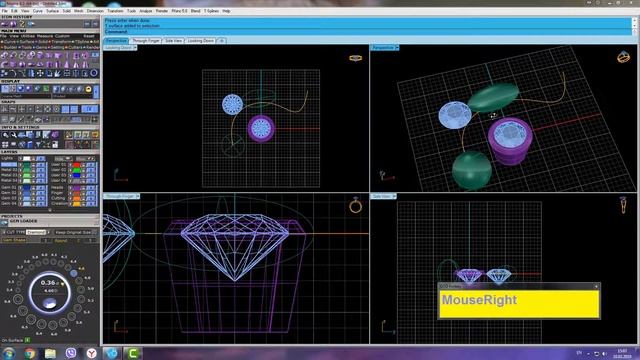This screenshot has height=360, width=640.
Task: Click the yellow Creation layer color swatch
Action: tap(76, 203)
